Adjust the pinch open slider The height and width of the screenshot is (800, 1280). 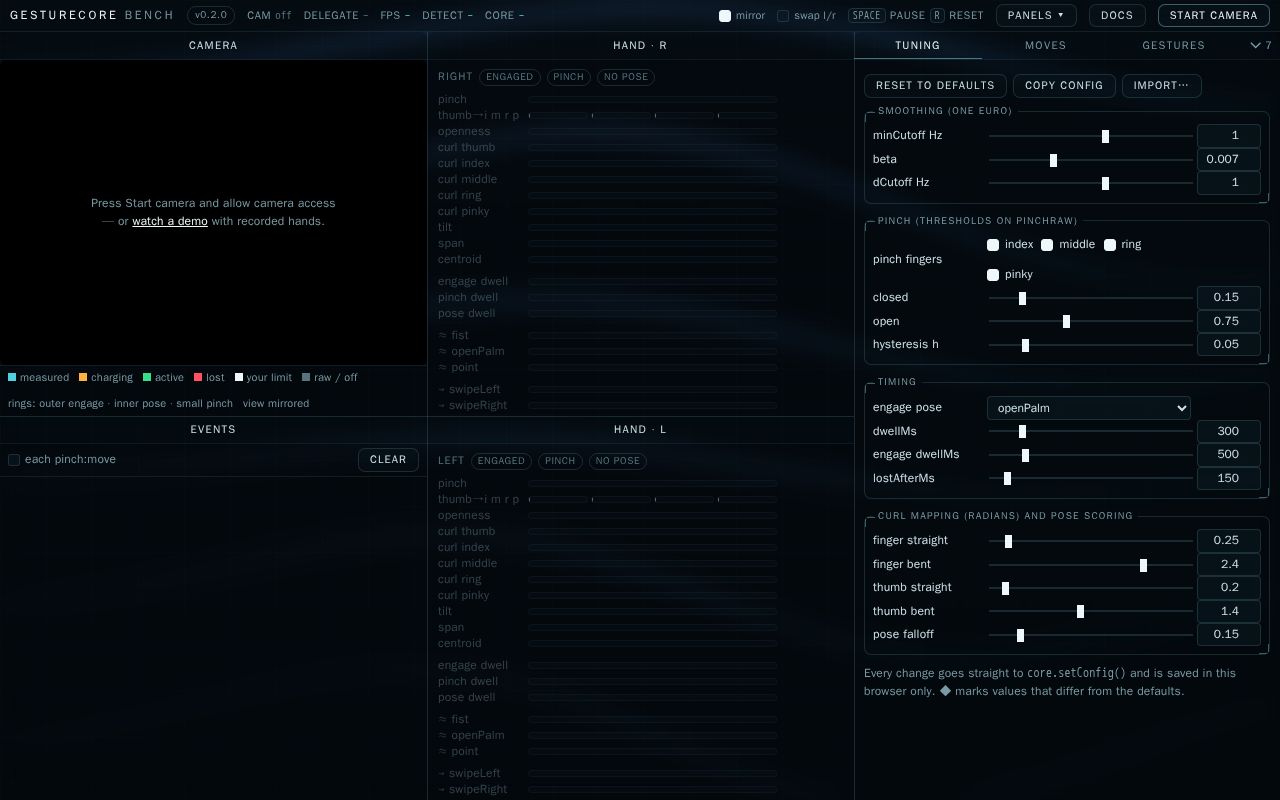tap(1090, 321)
